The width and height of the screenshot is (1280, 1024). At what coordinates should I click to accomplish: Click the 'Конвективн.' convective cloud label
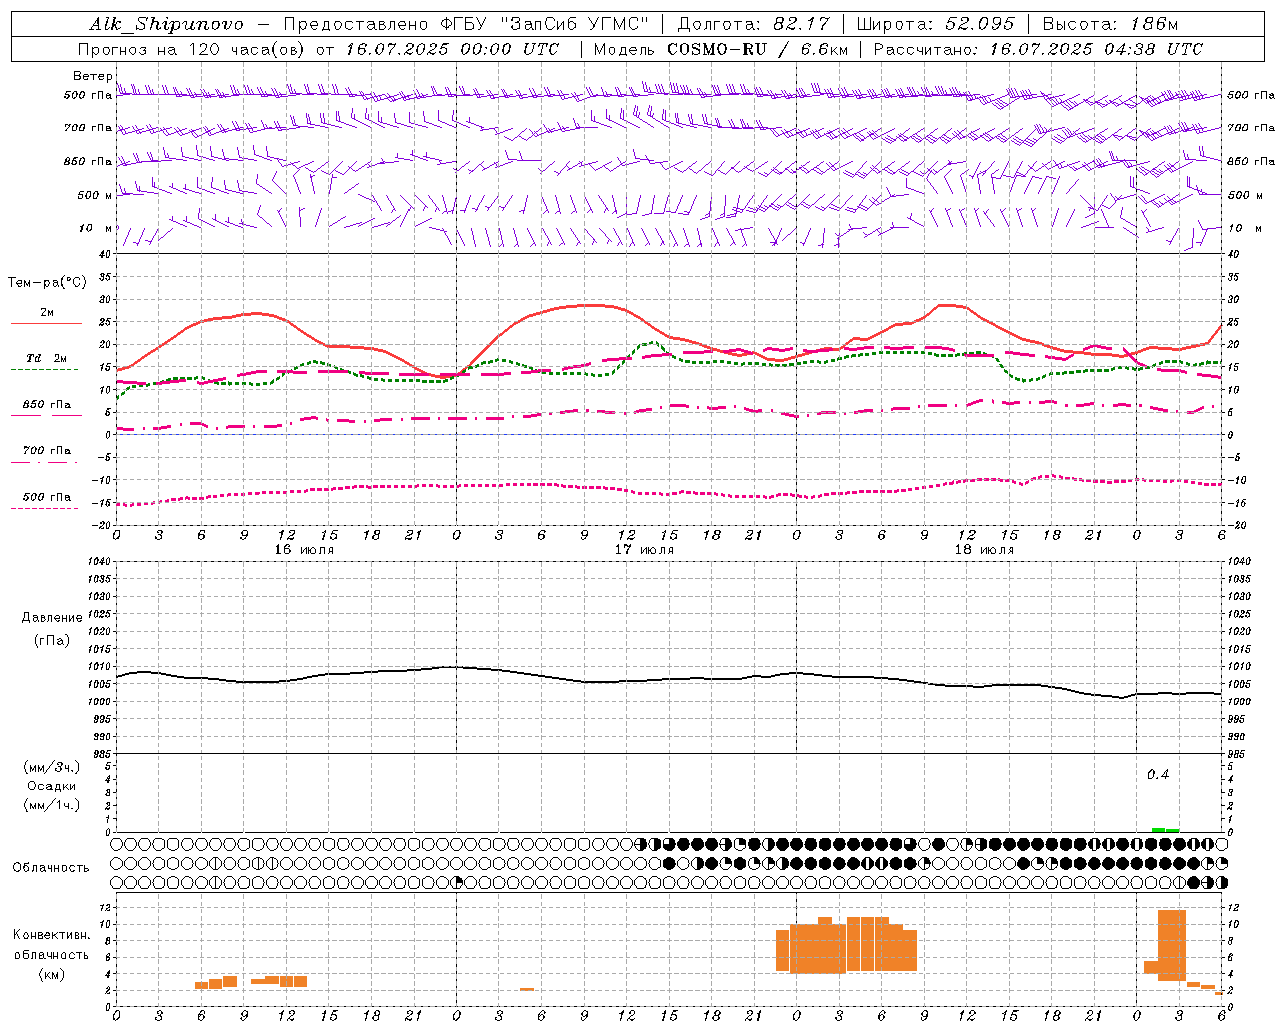tap(52, 935)
